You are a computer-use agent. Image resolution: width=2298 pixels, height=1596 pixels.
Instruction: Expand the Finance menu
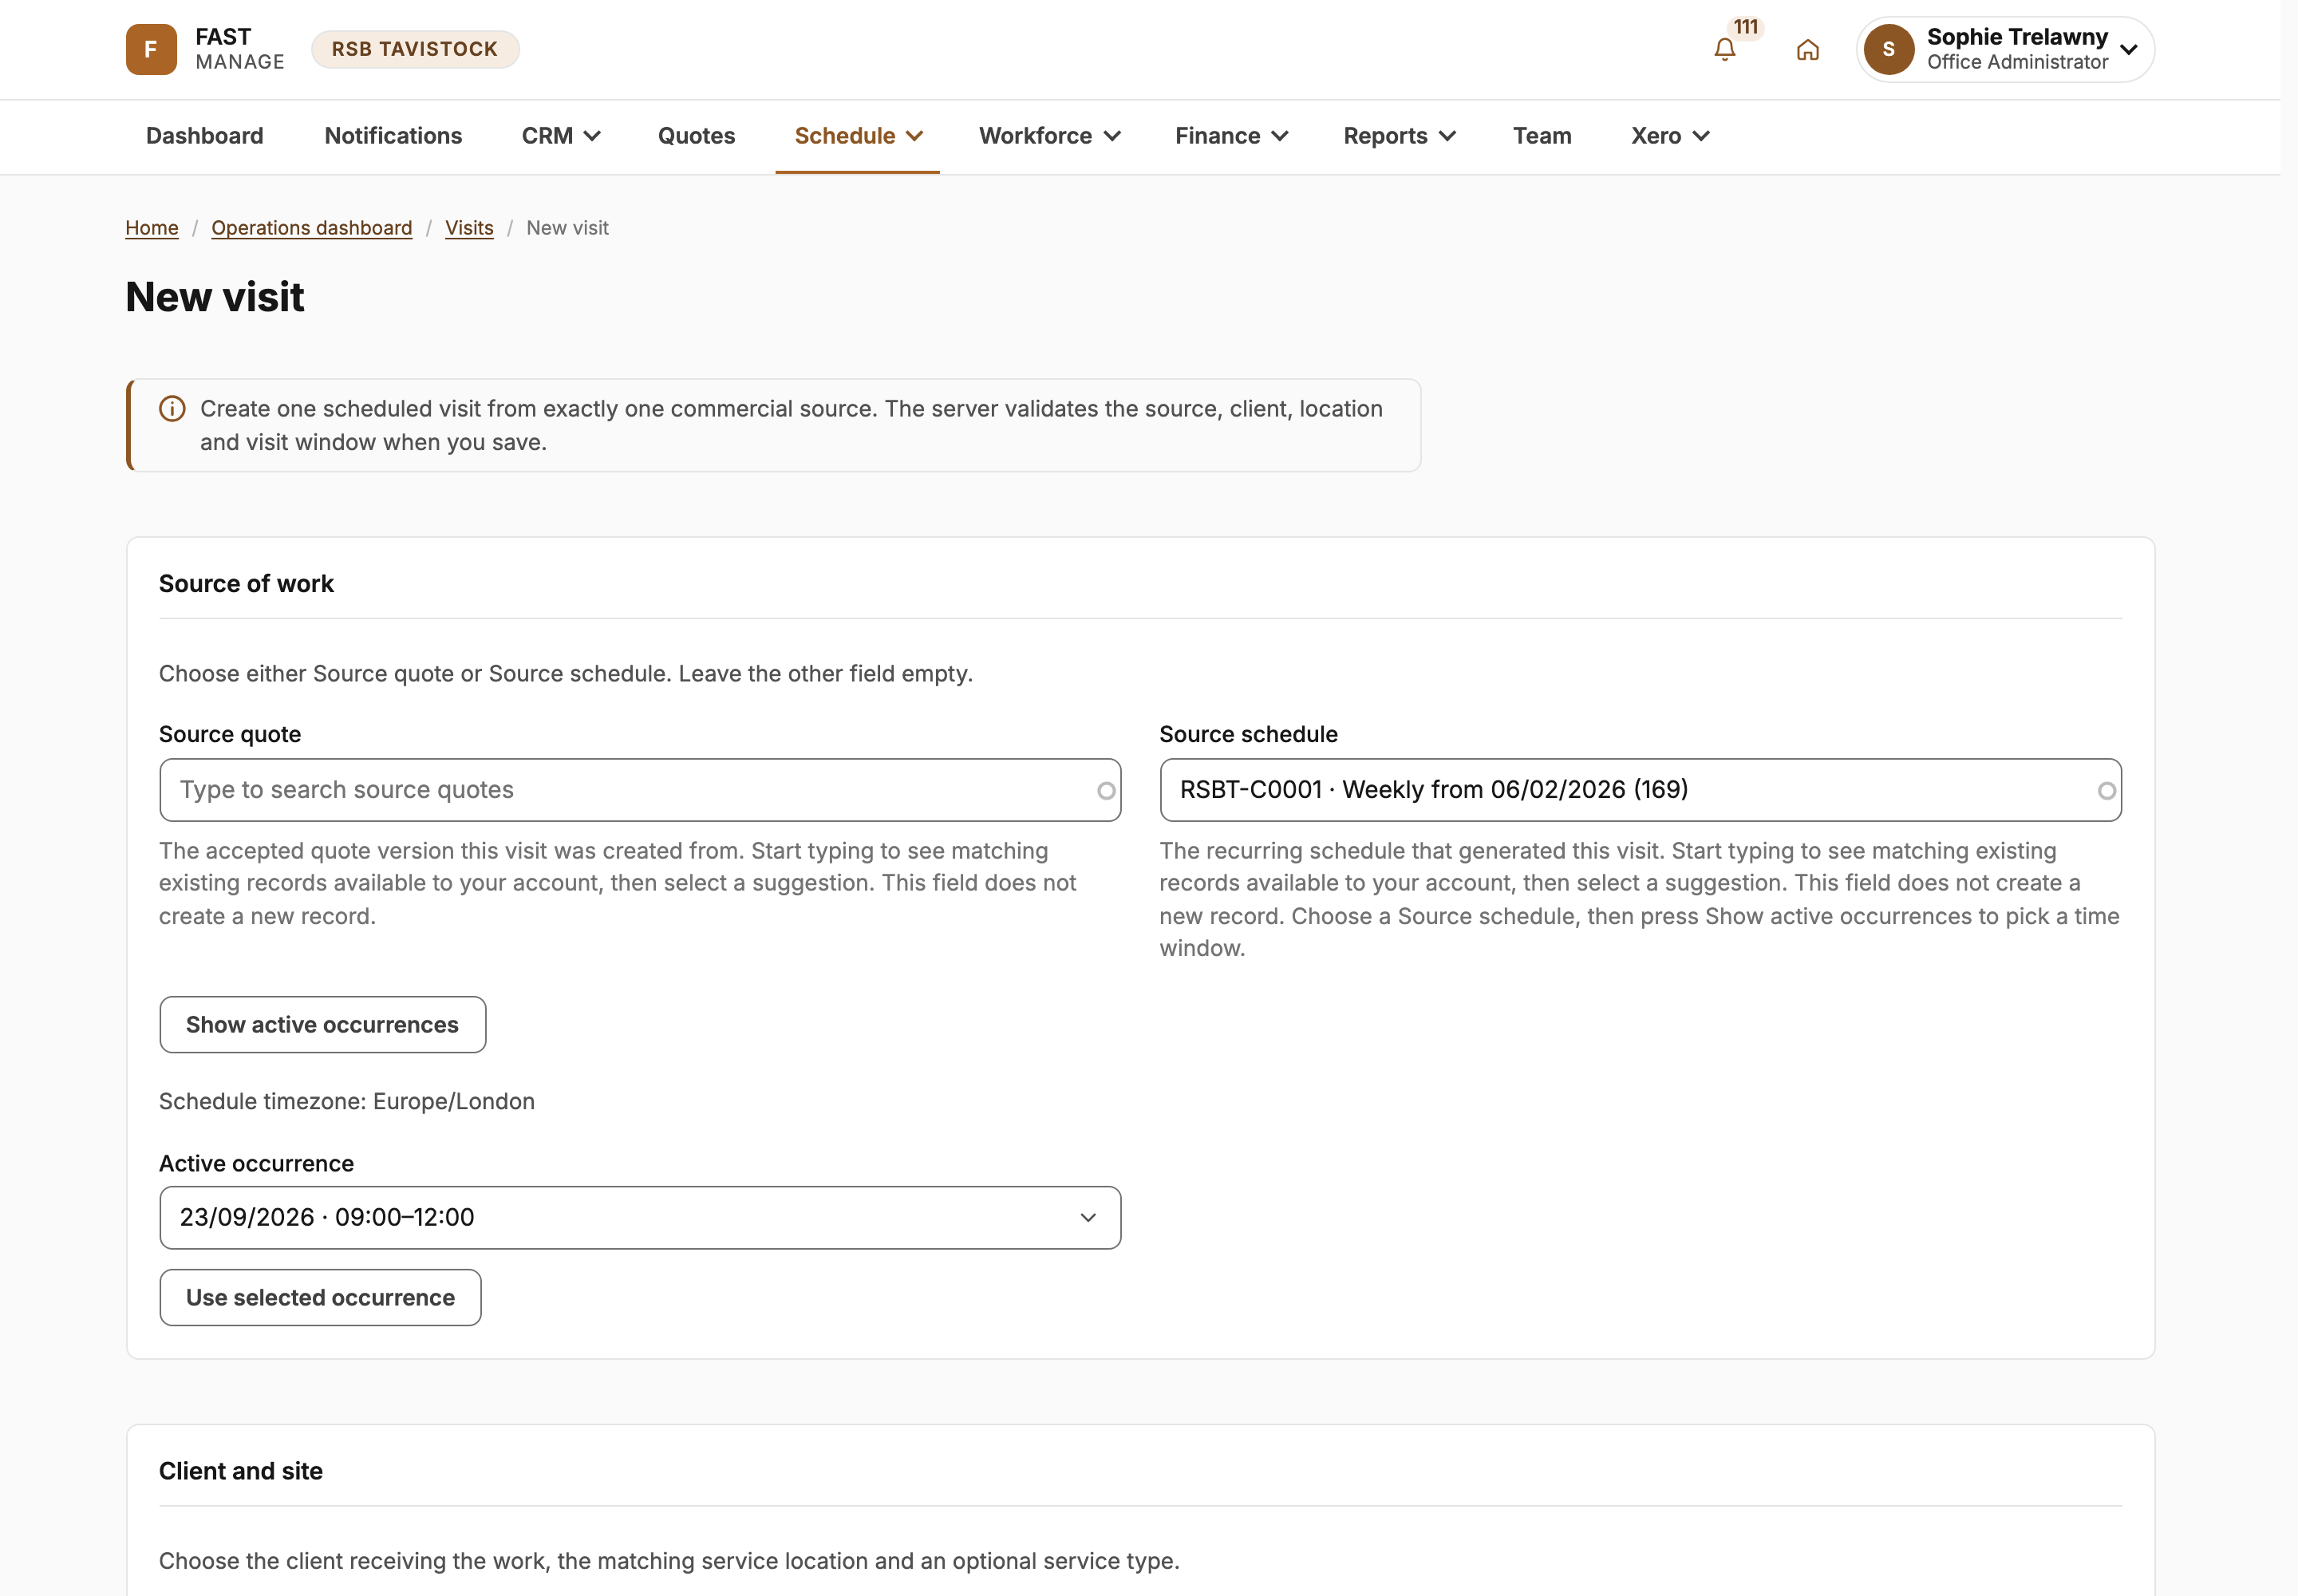(x=1231, y=136)
